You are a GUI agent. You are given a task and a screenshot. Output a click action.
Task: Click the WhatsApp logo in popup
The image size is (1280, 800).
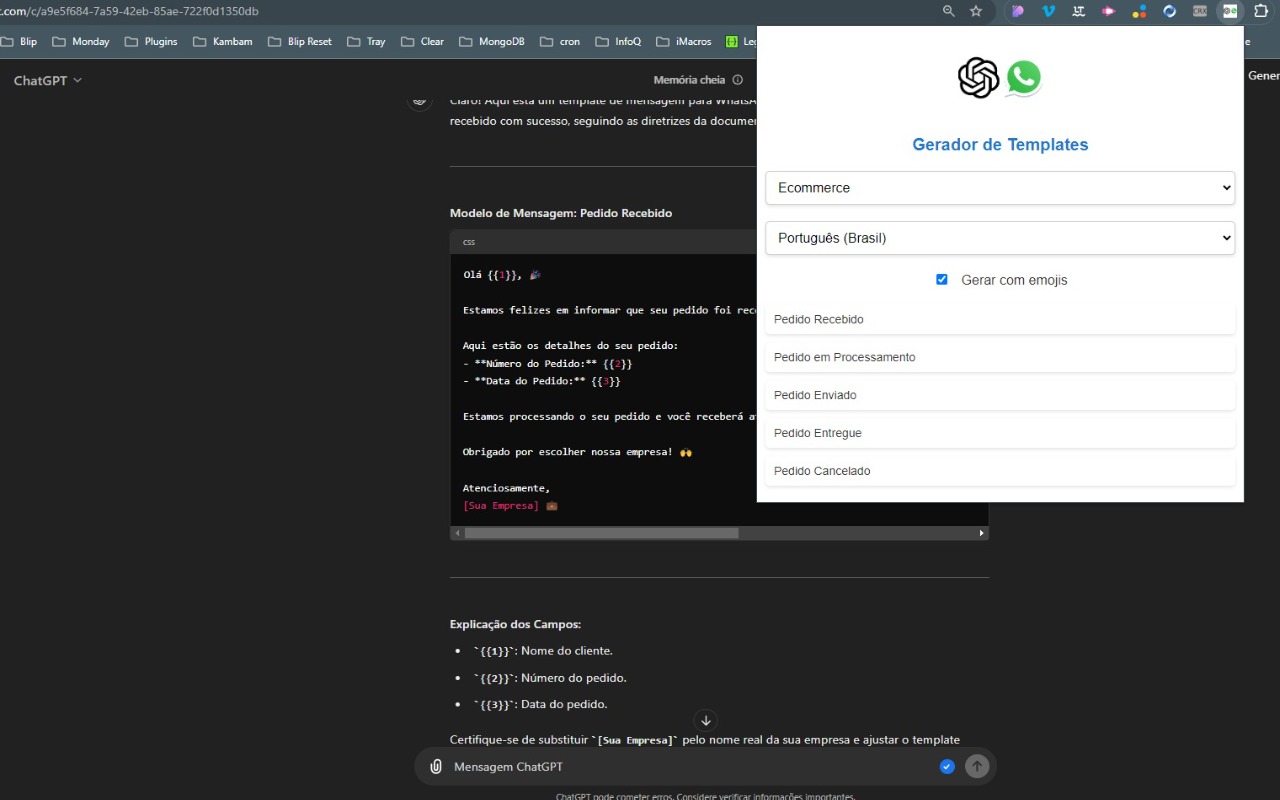click(1024, 78)
